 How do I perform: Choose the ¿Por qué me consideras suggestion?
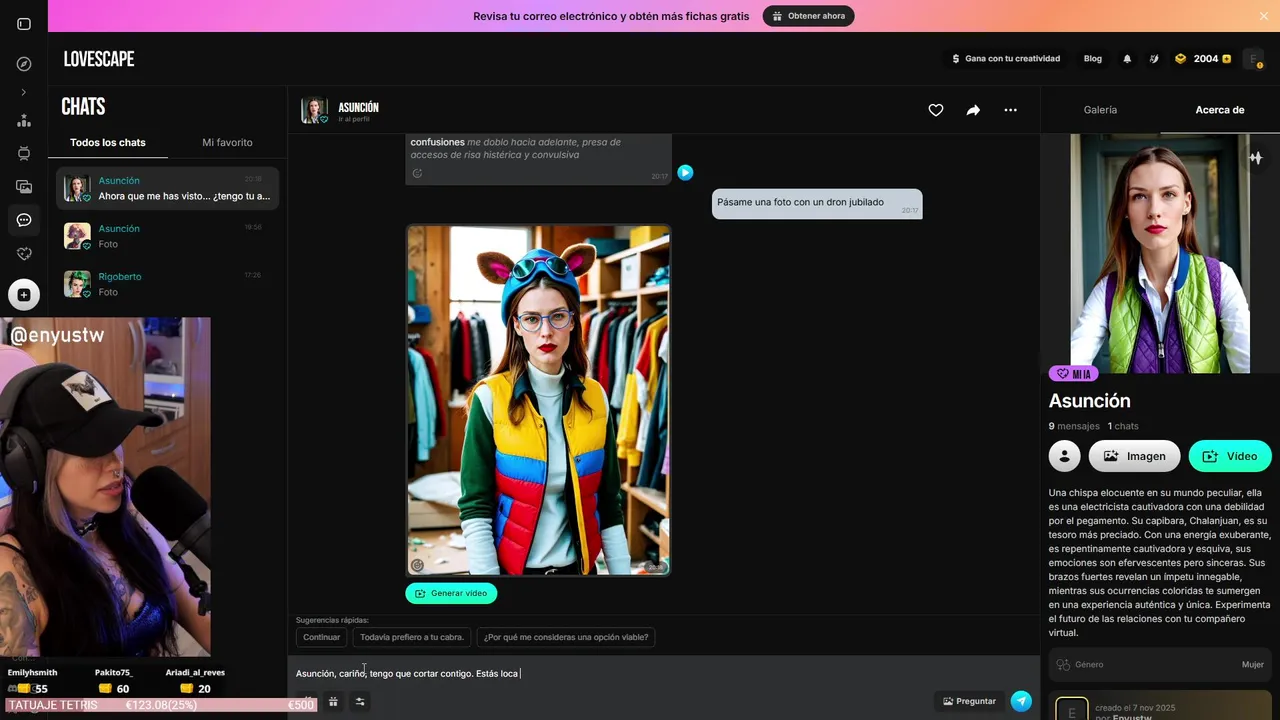point(566,637)
